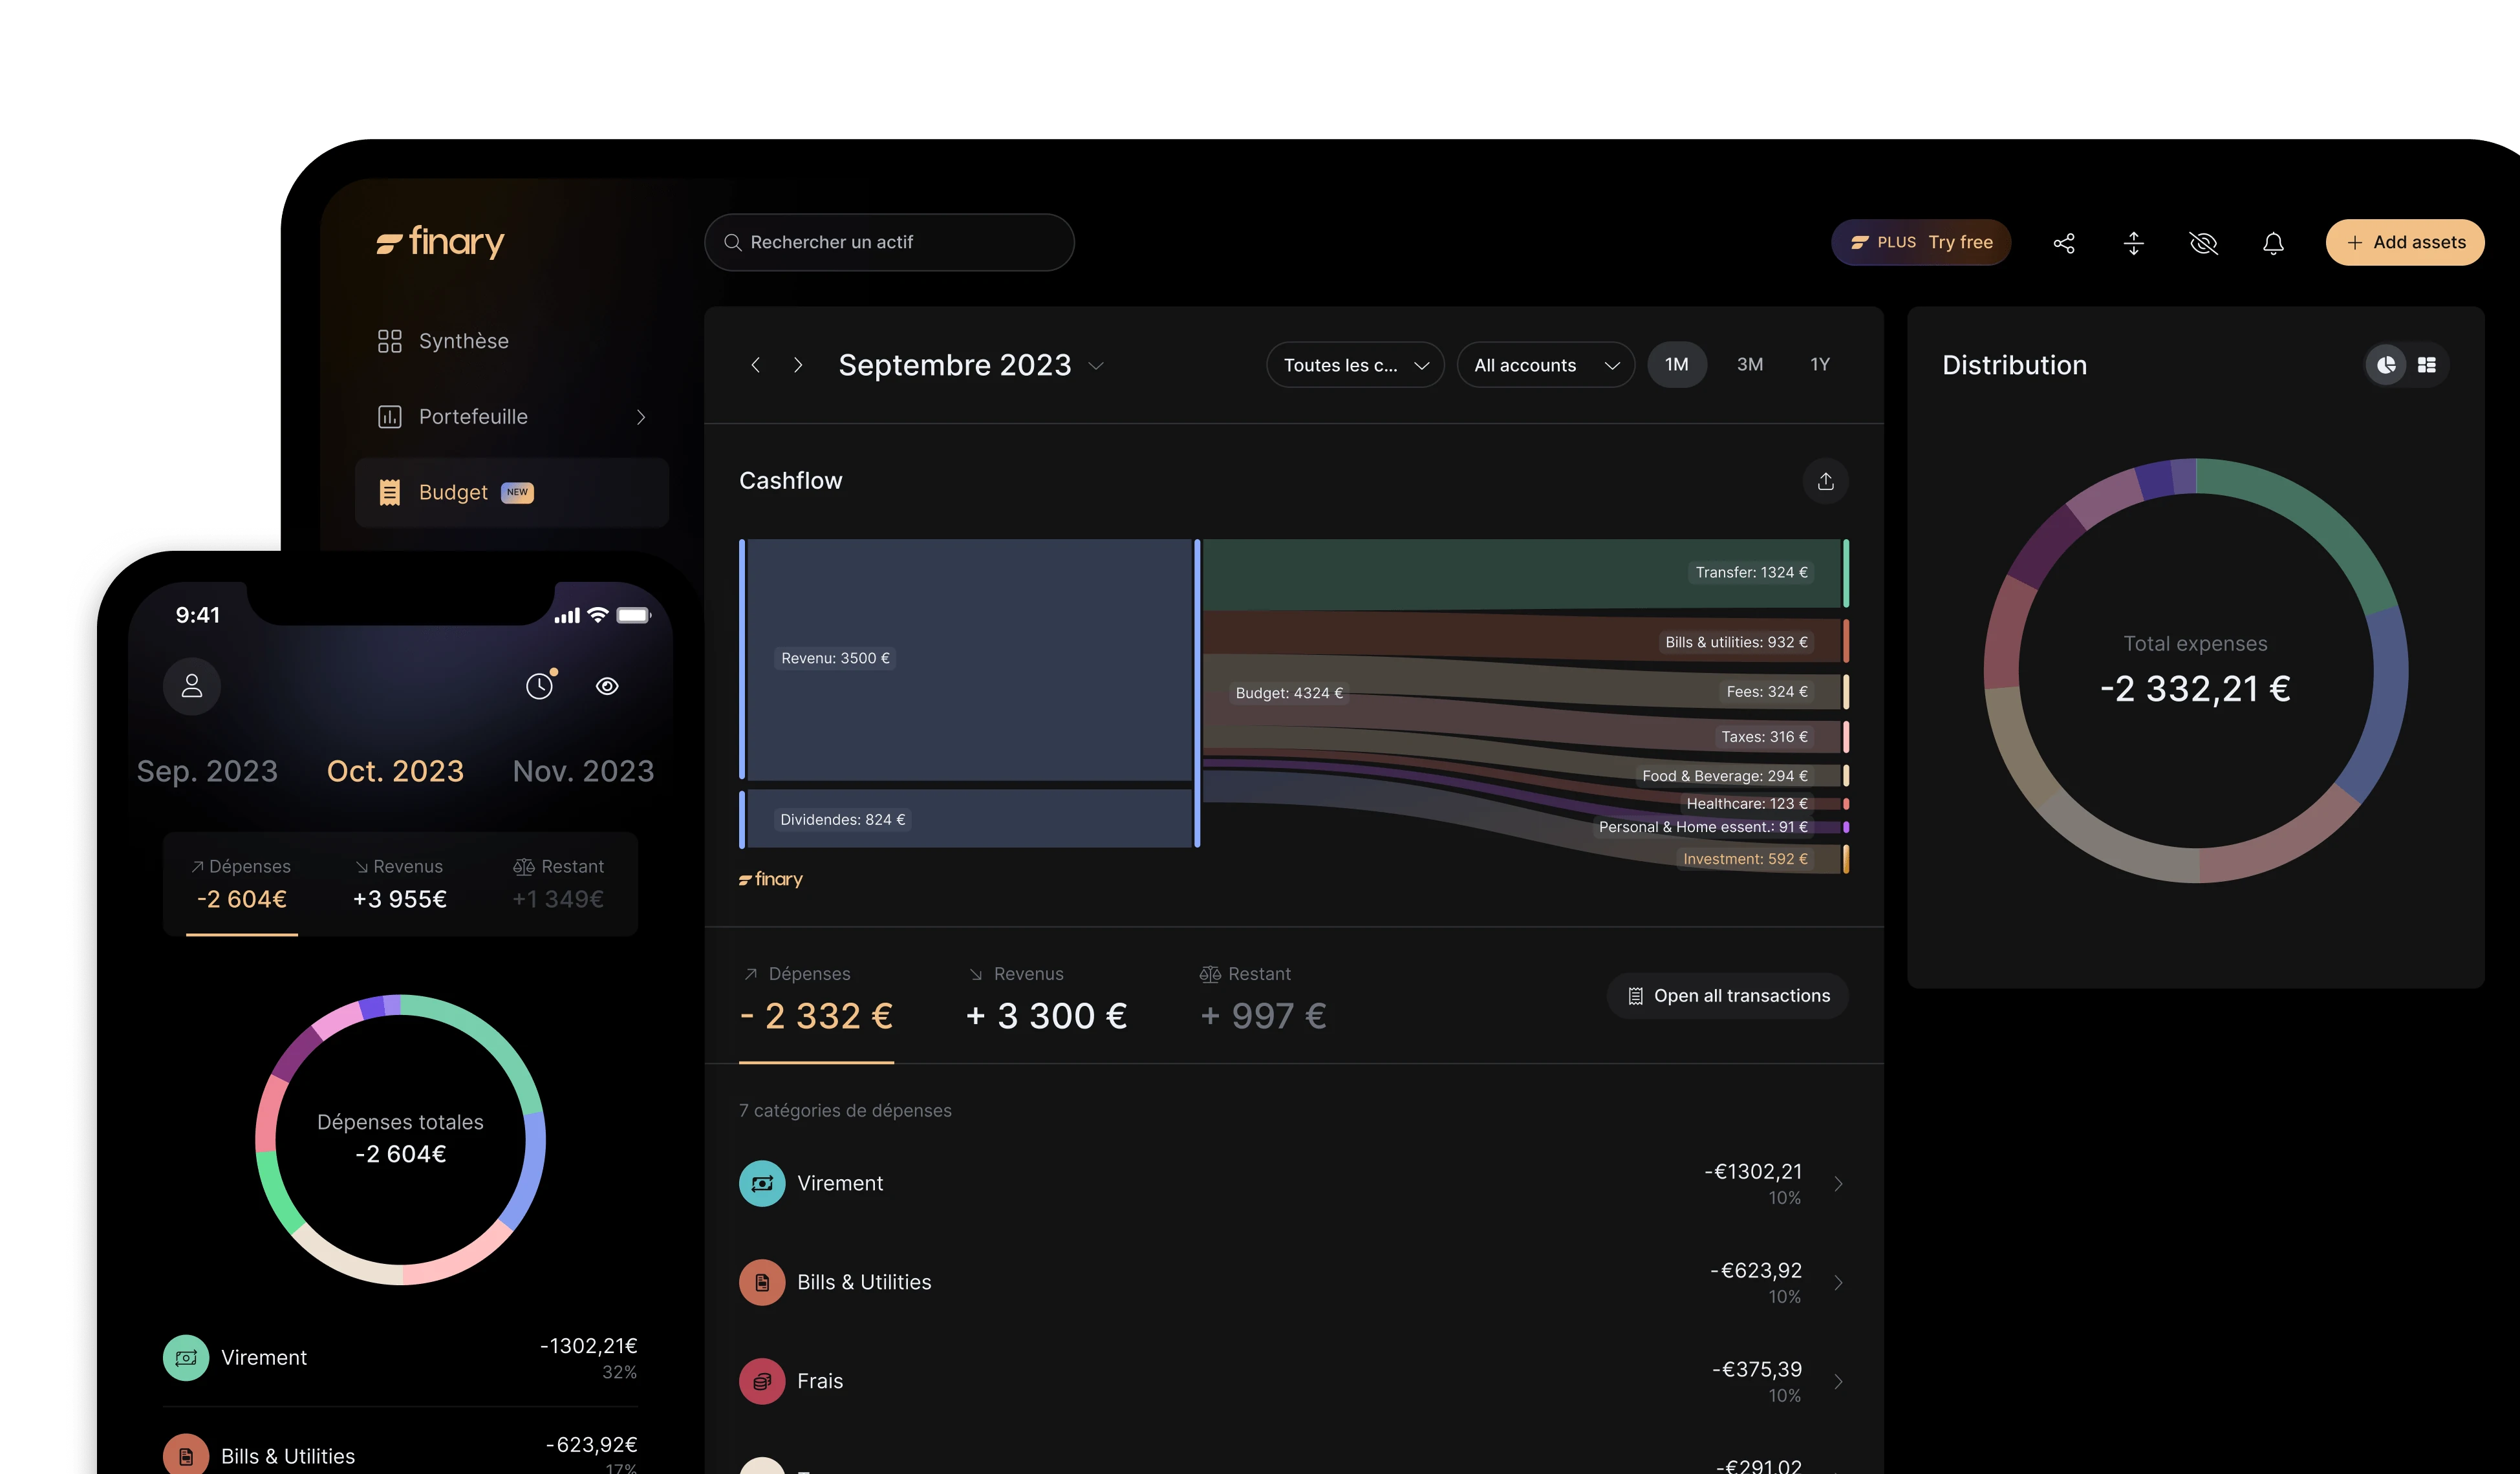The height and width of the screenshot is (1474, 2520).
Task: Click the Add assets button
Action: pos(2404,243)
